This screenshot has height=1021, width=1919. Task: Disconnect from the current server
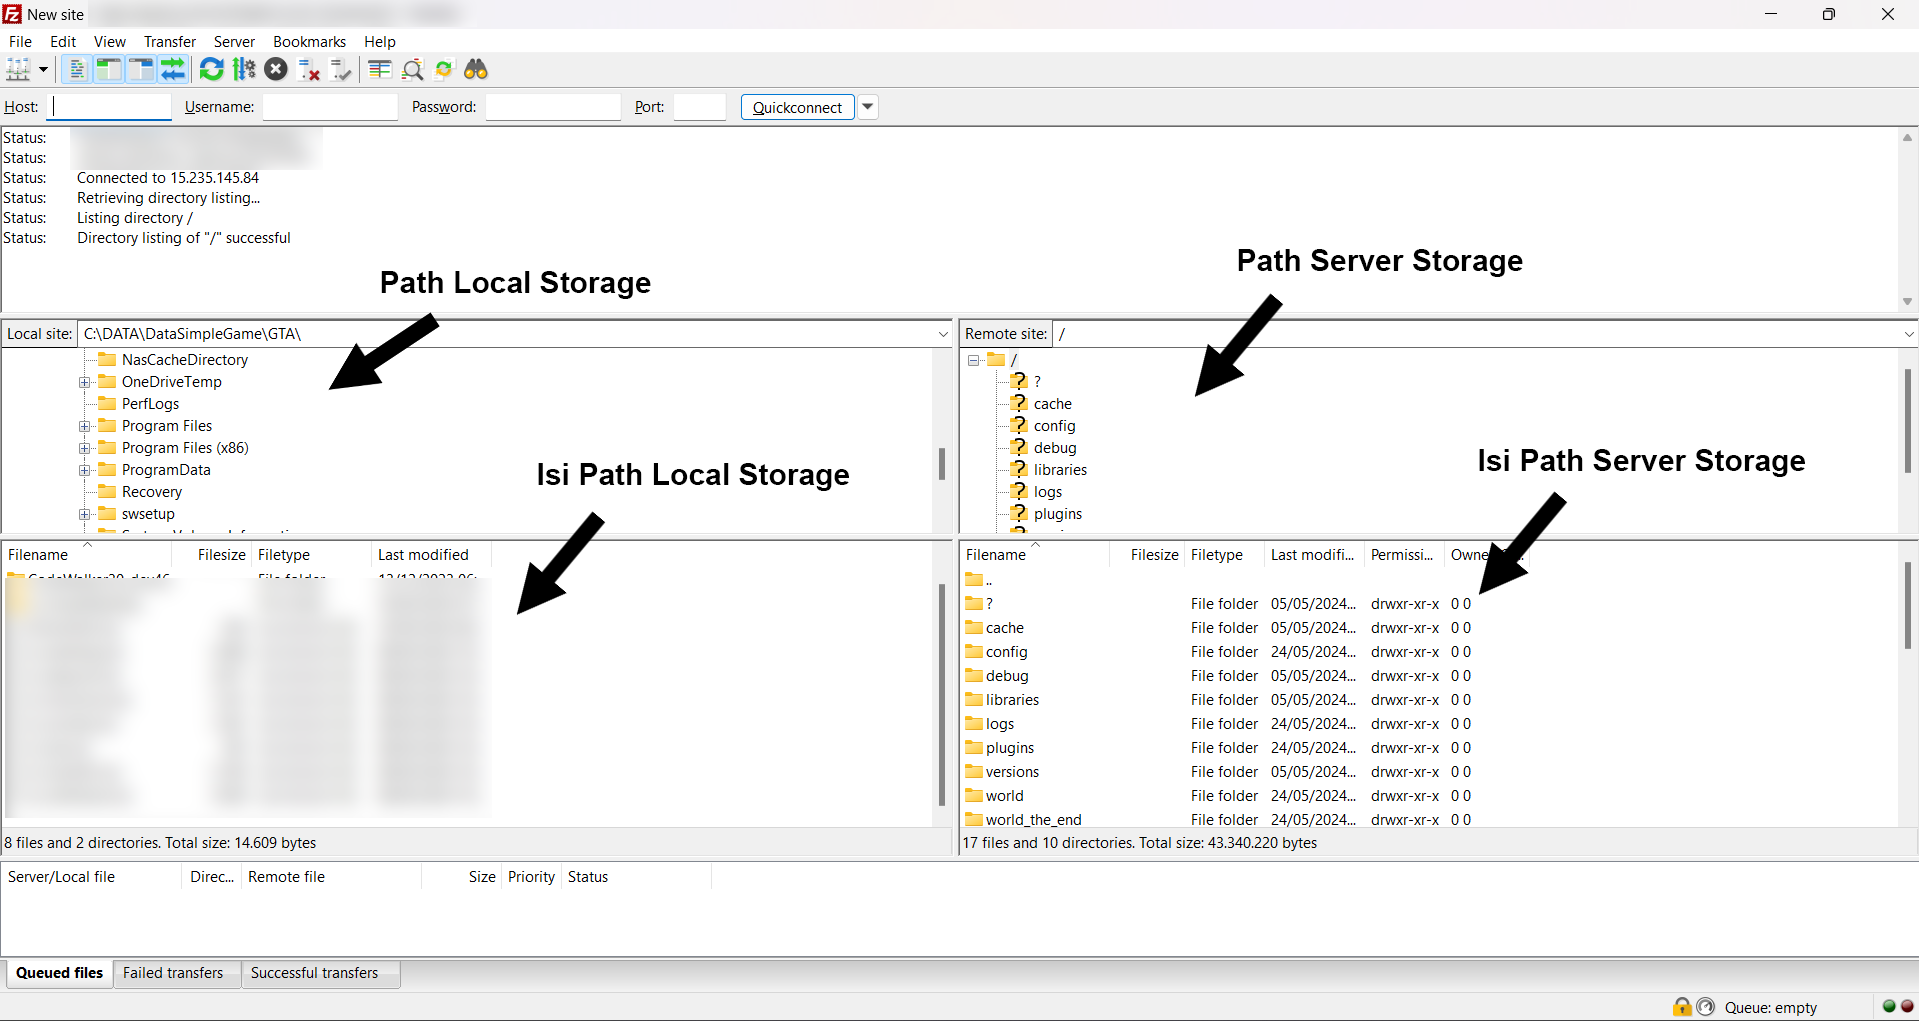309,69
